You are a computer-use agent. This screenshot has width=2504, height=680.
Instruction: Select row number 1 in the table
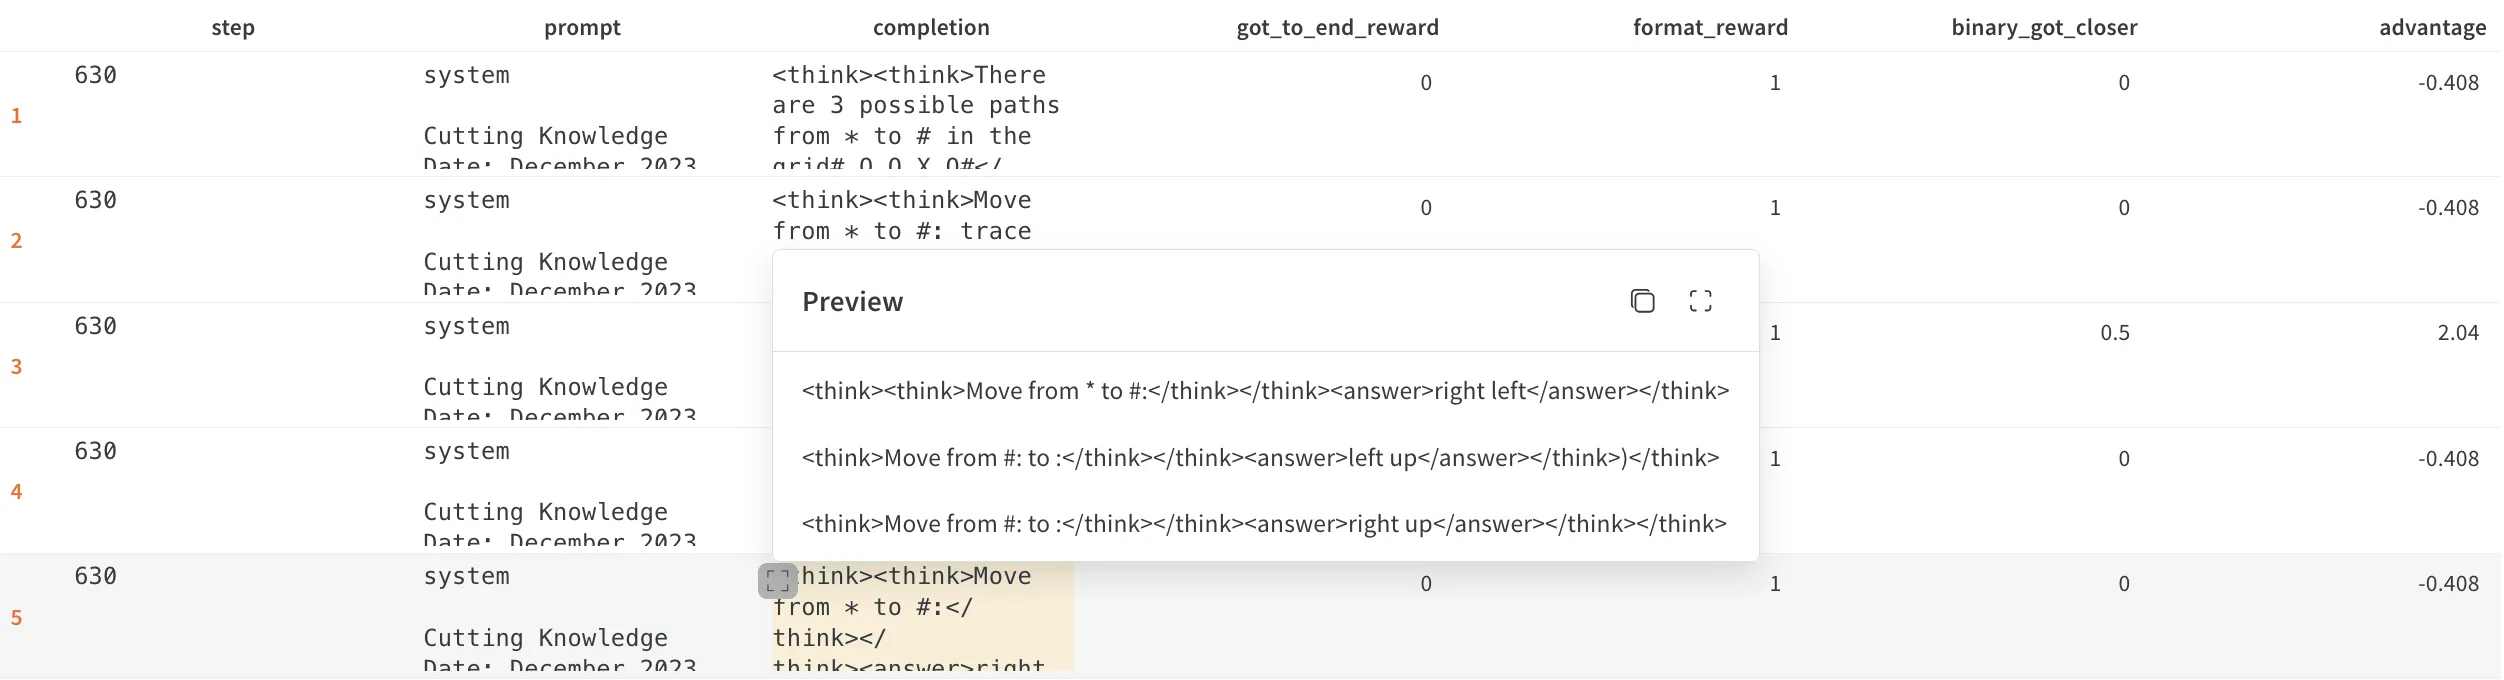[x=16, y=115]
